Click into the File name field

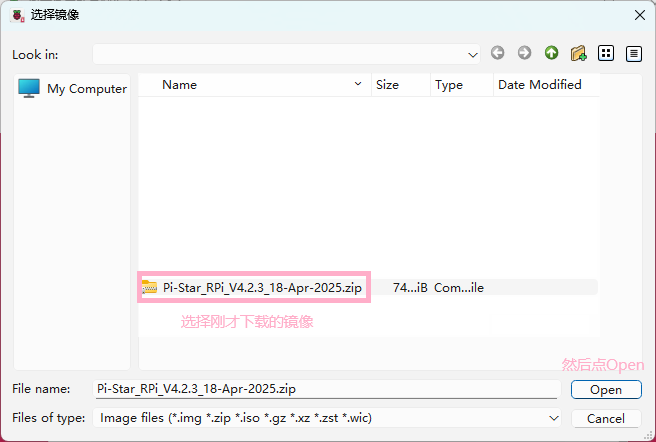point(325,389)
